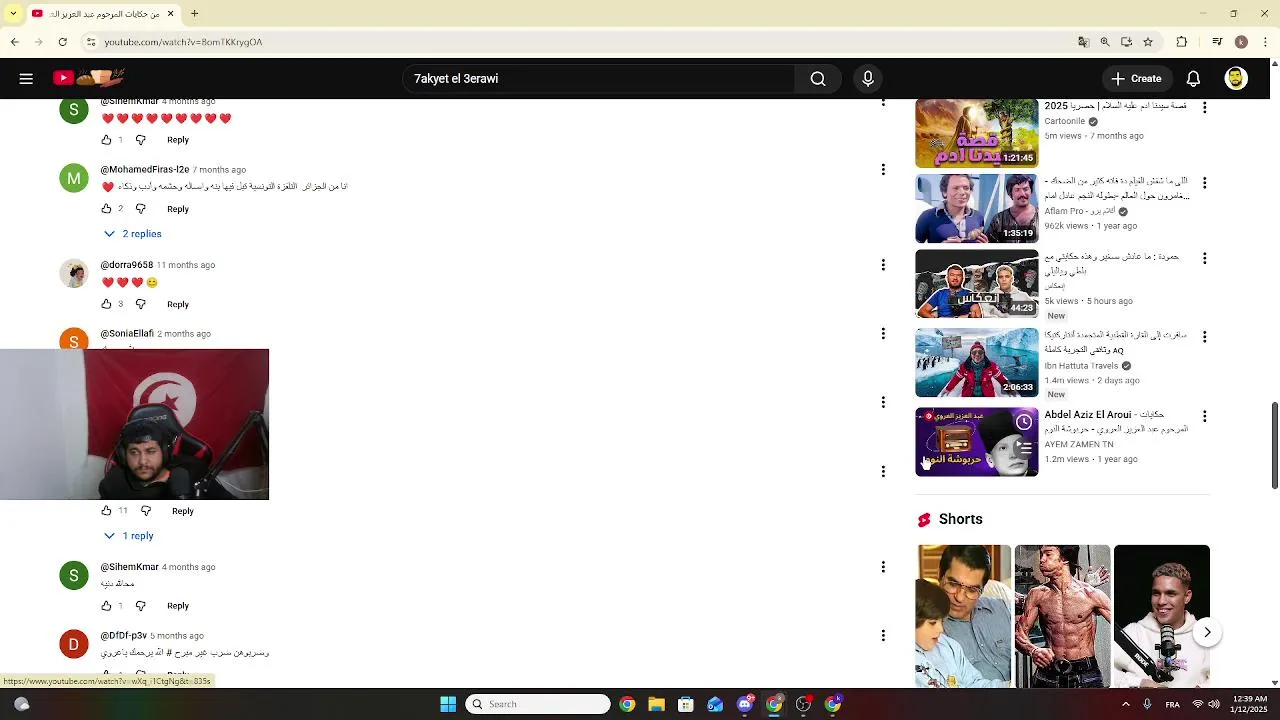Open the Windows Start menu
This screenshot has width=1280, height=720.
448,704
